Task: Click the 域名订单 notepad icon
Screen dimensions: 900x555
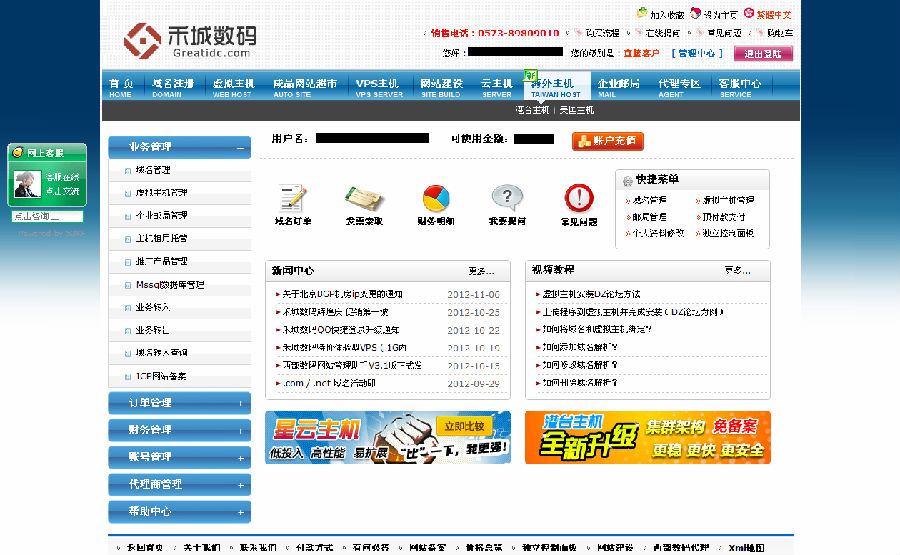Action: (x=292, y=197)
